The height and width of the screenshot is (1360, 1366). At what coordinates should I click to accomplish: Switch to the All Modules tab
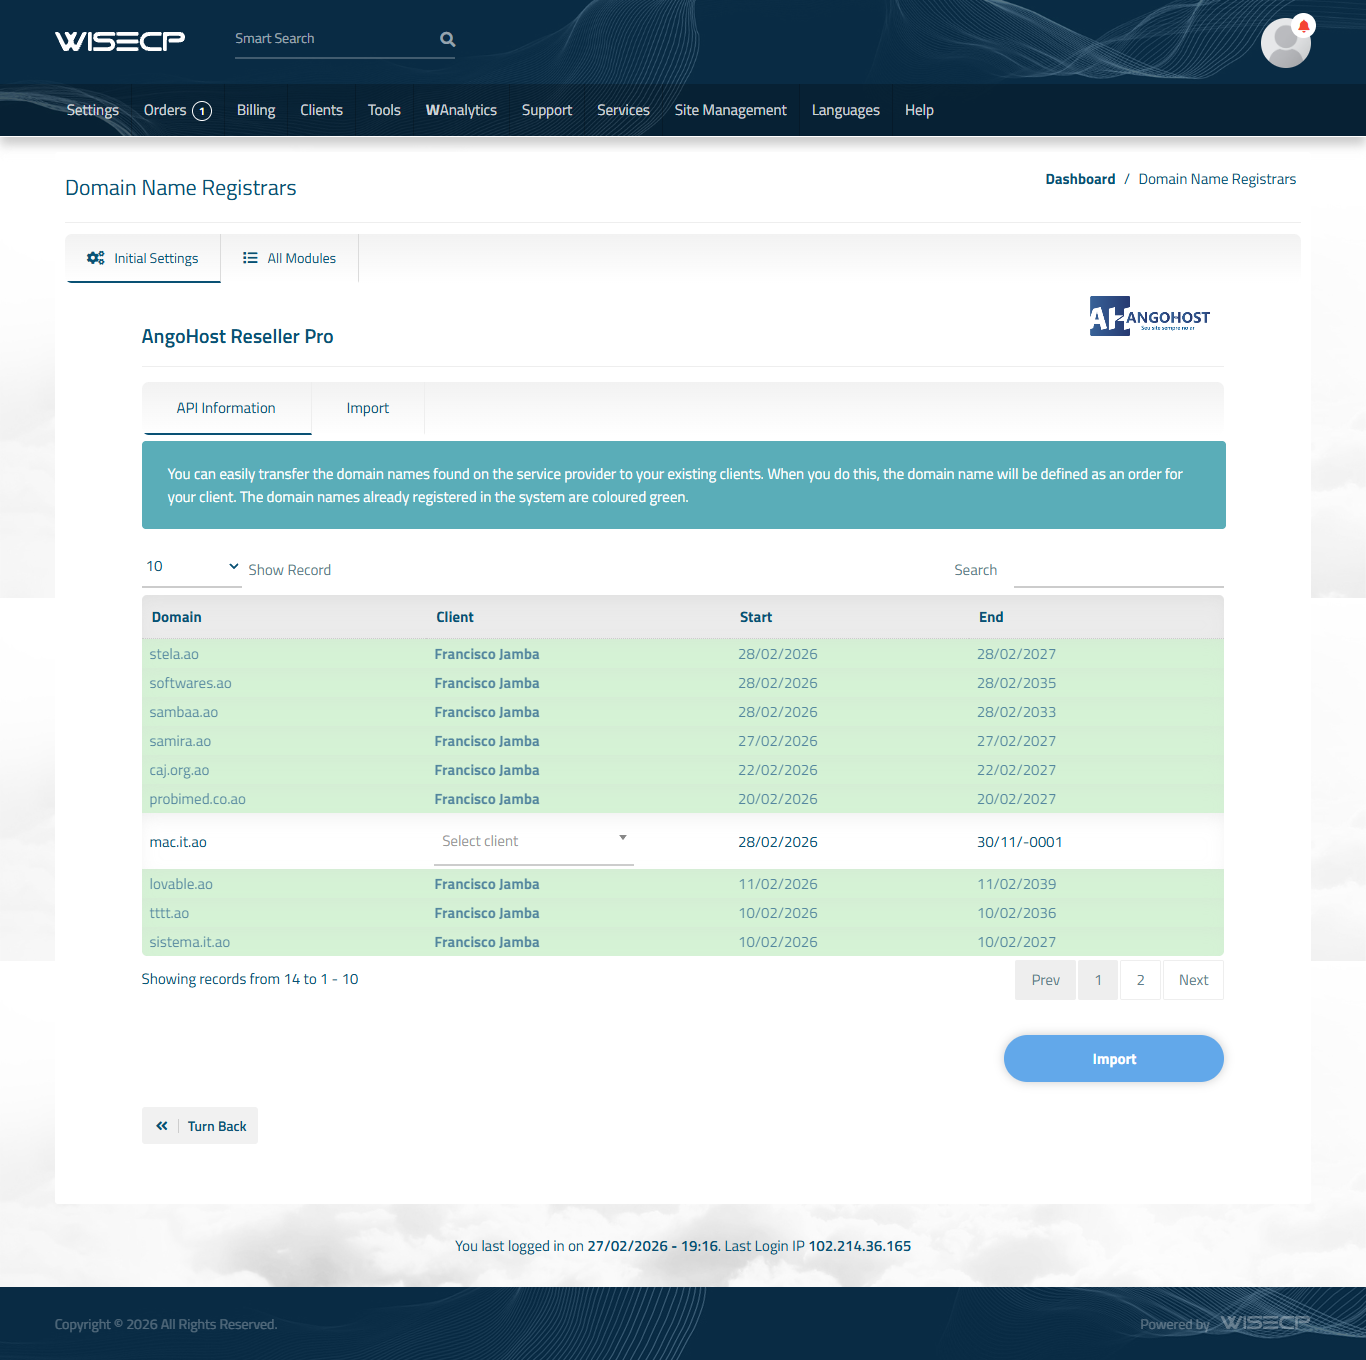(x=289, y=258)
